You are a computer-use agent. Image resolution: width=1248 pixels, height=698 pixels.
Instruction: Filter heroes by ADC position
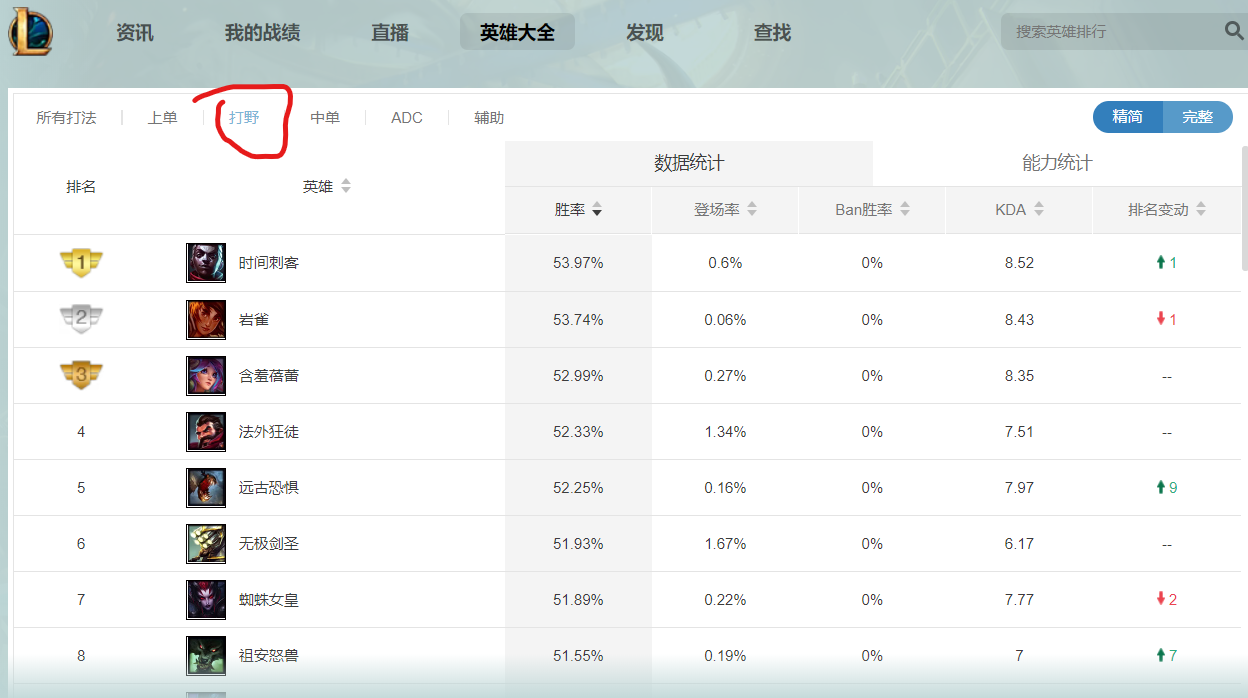[x=407, y=118]
